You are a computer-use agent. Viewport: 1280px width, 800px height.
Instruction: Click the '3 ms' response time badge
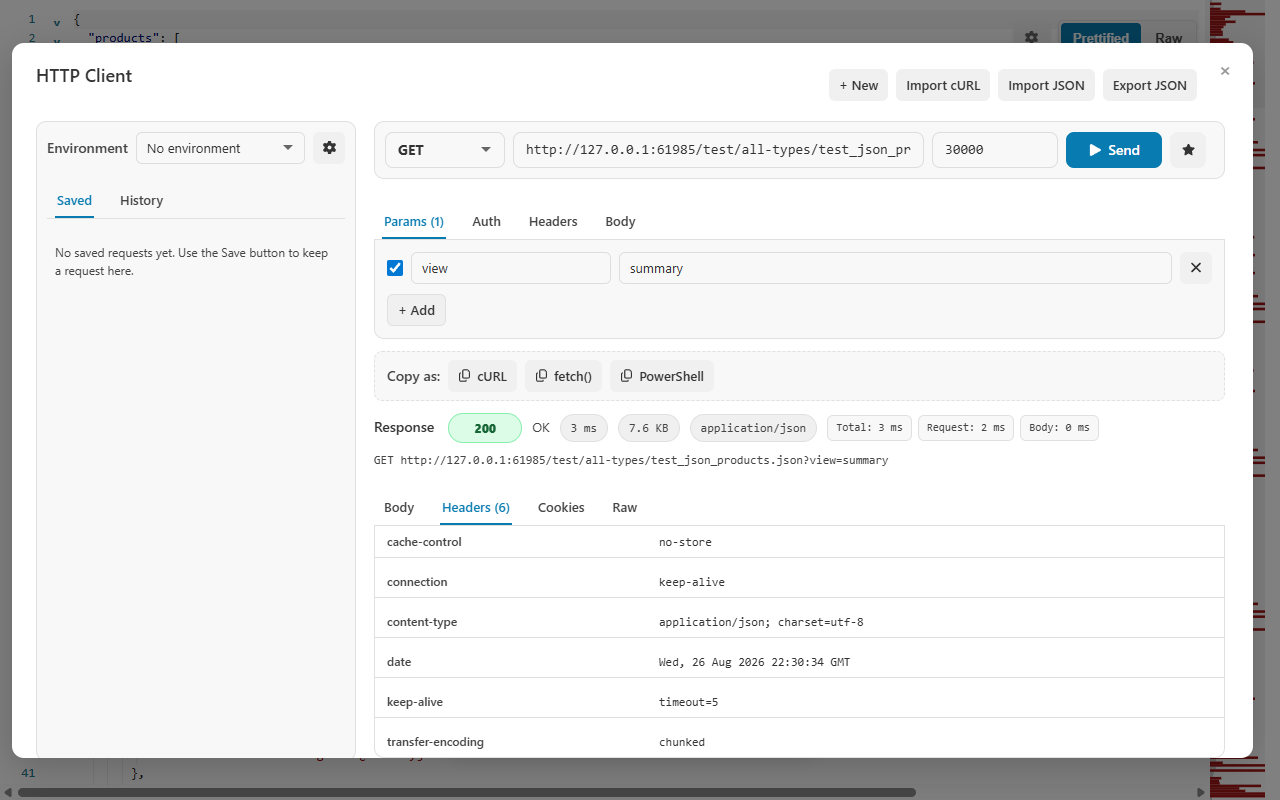click(585, 428)
